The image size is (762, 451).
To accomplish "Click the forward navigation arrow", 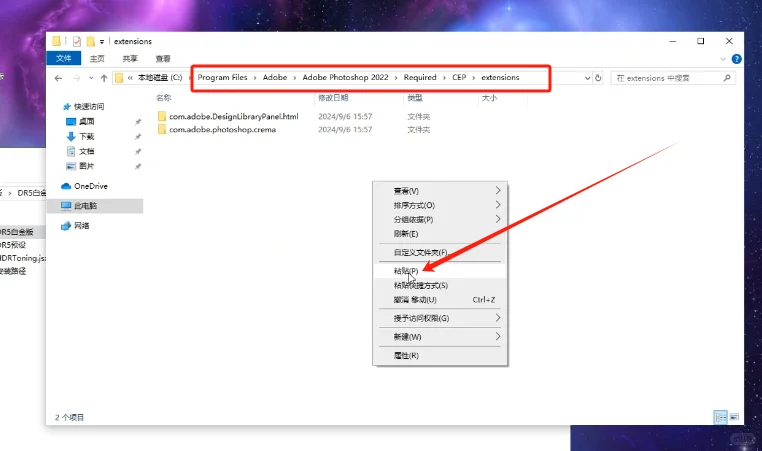I will tap(76, 78).
